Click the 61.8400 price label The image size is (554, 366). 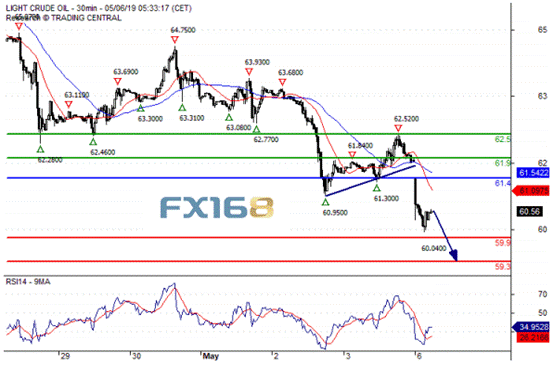click(x=360, y=146)
